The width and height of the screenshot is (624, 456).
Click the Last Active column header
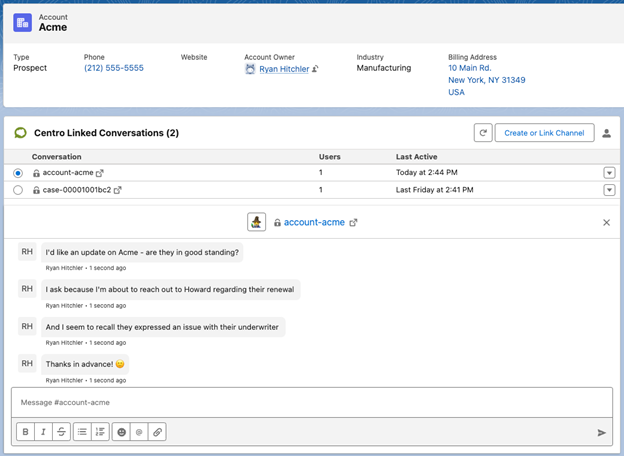[x=416, y=157]
